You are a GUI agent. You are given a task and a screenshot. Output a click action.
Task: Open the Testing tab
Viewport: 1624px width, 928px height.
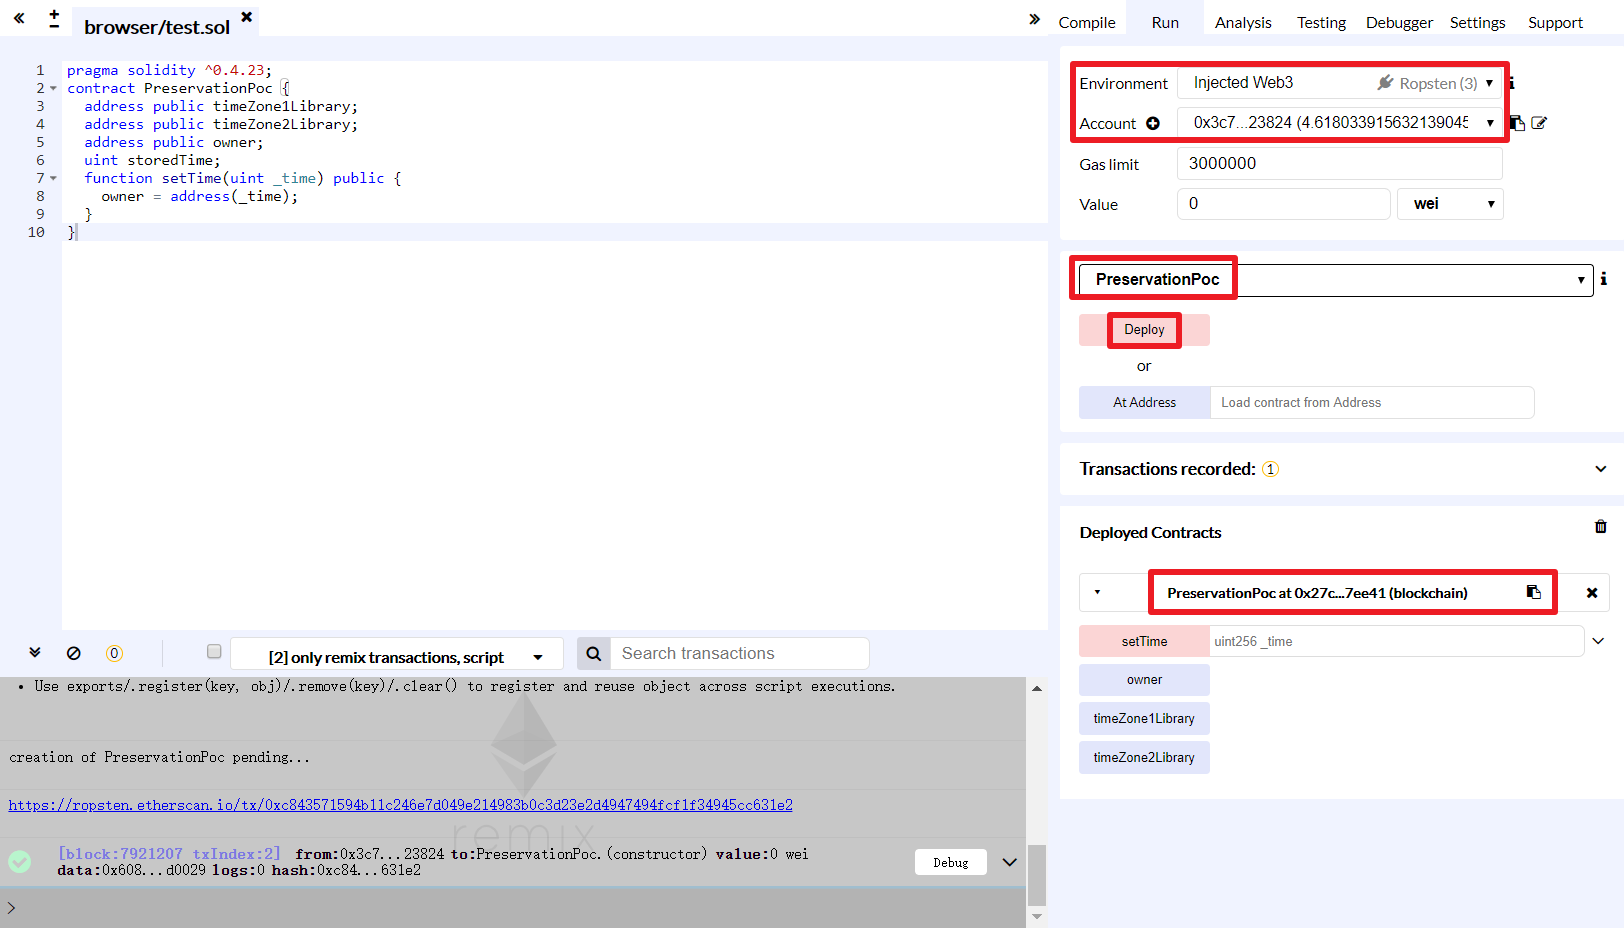click(x=1321, y=22)
